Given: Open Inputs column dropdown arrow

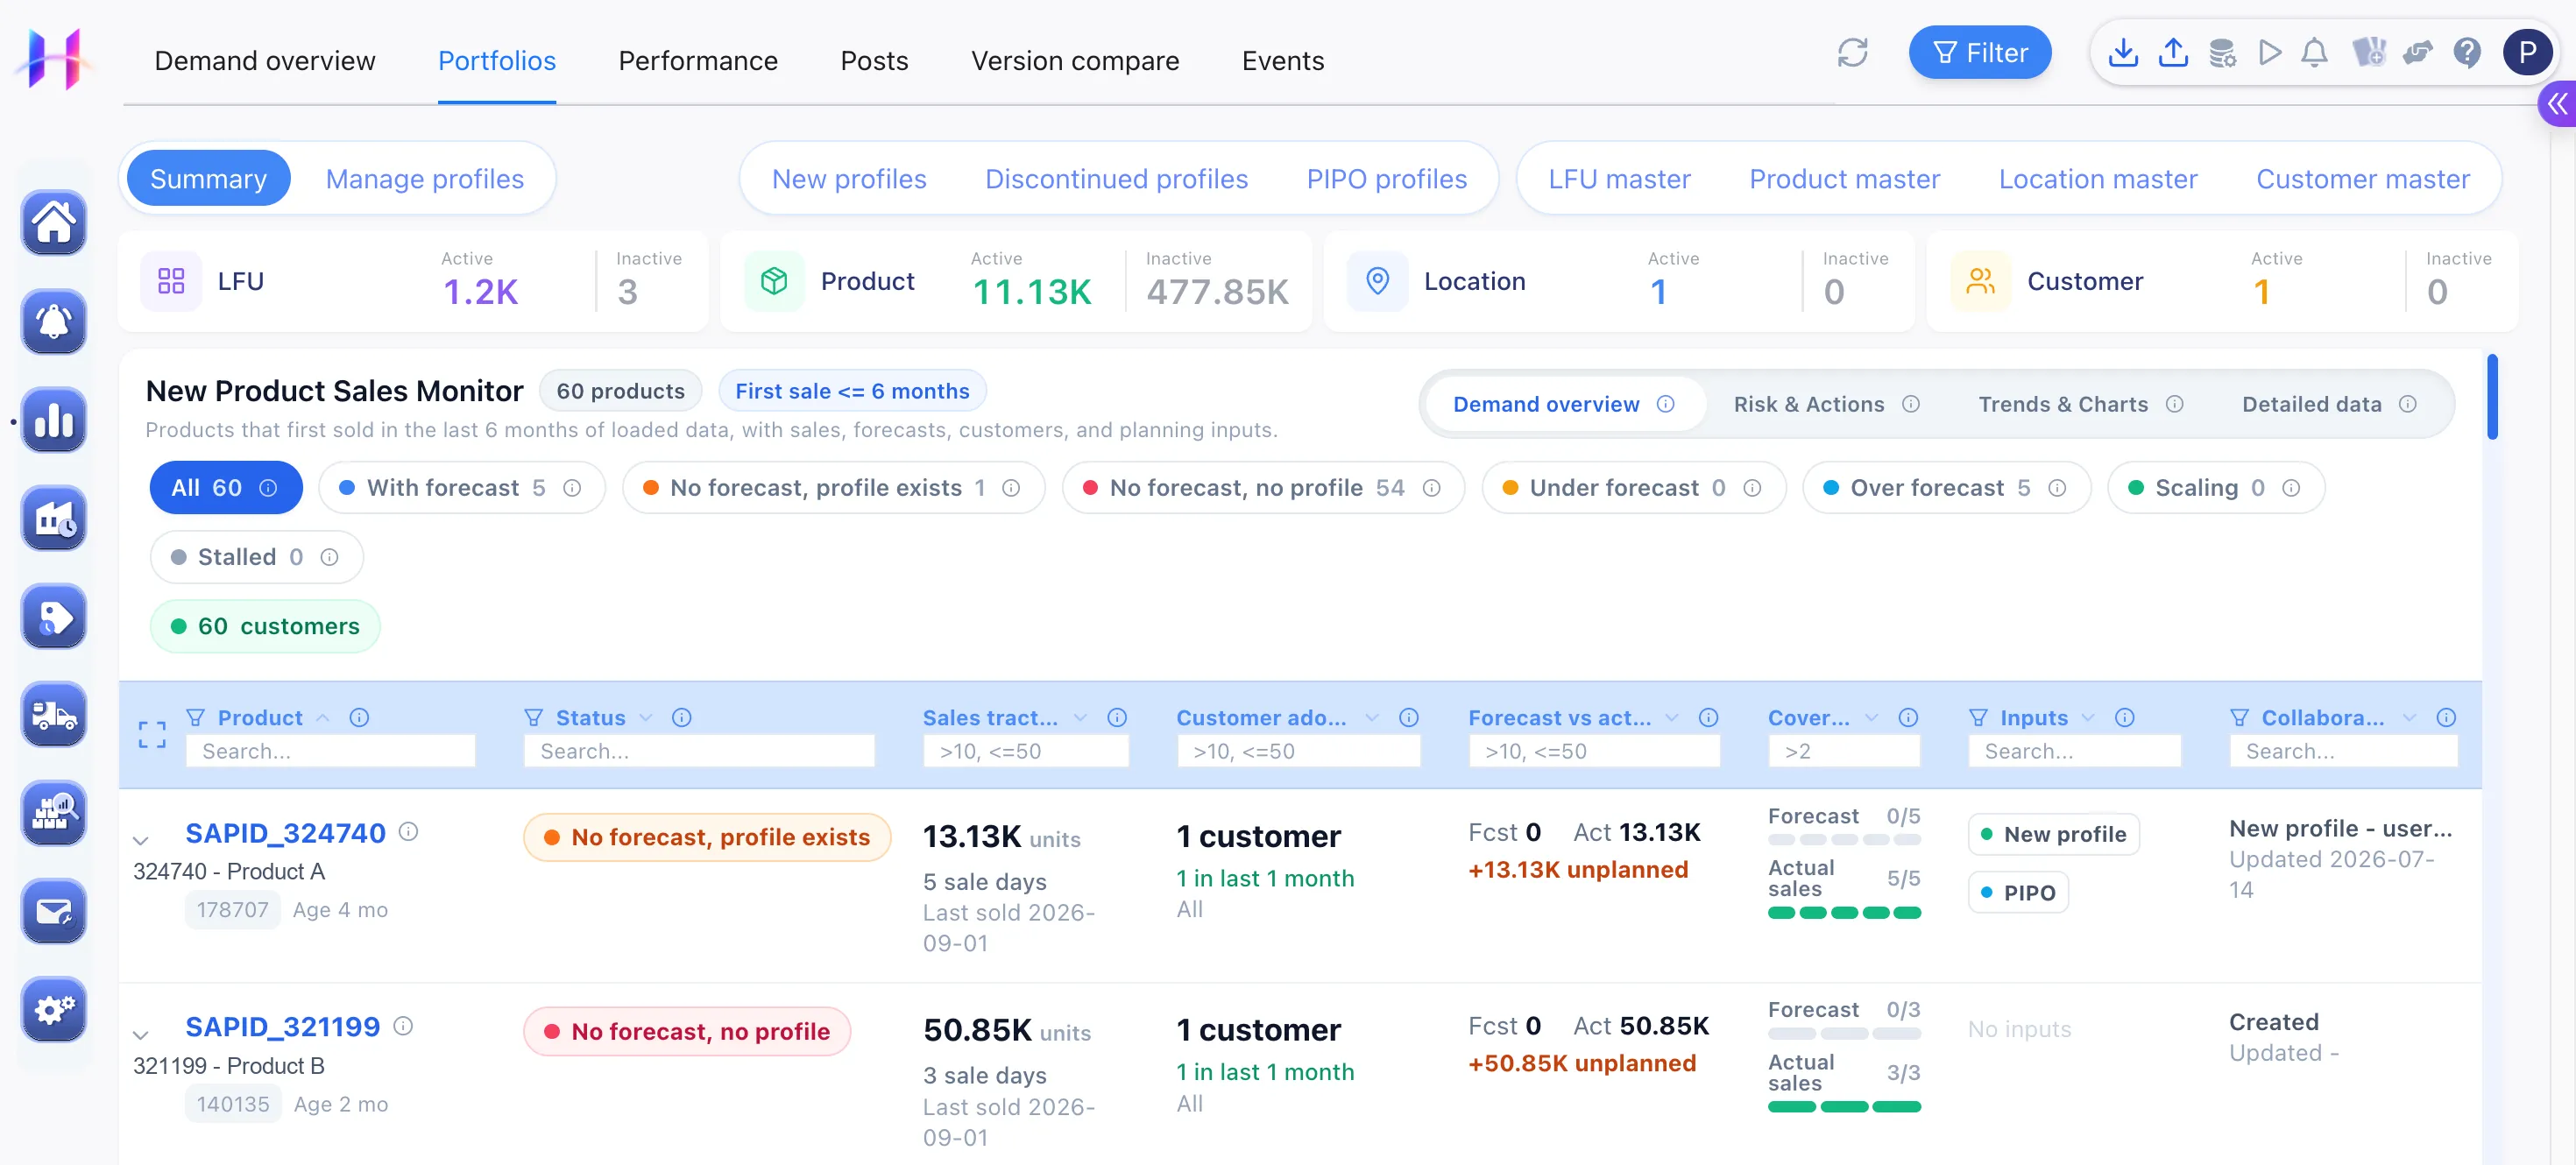Looking at the screenshot, I should [2088, 718].
